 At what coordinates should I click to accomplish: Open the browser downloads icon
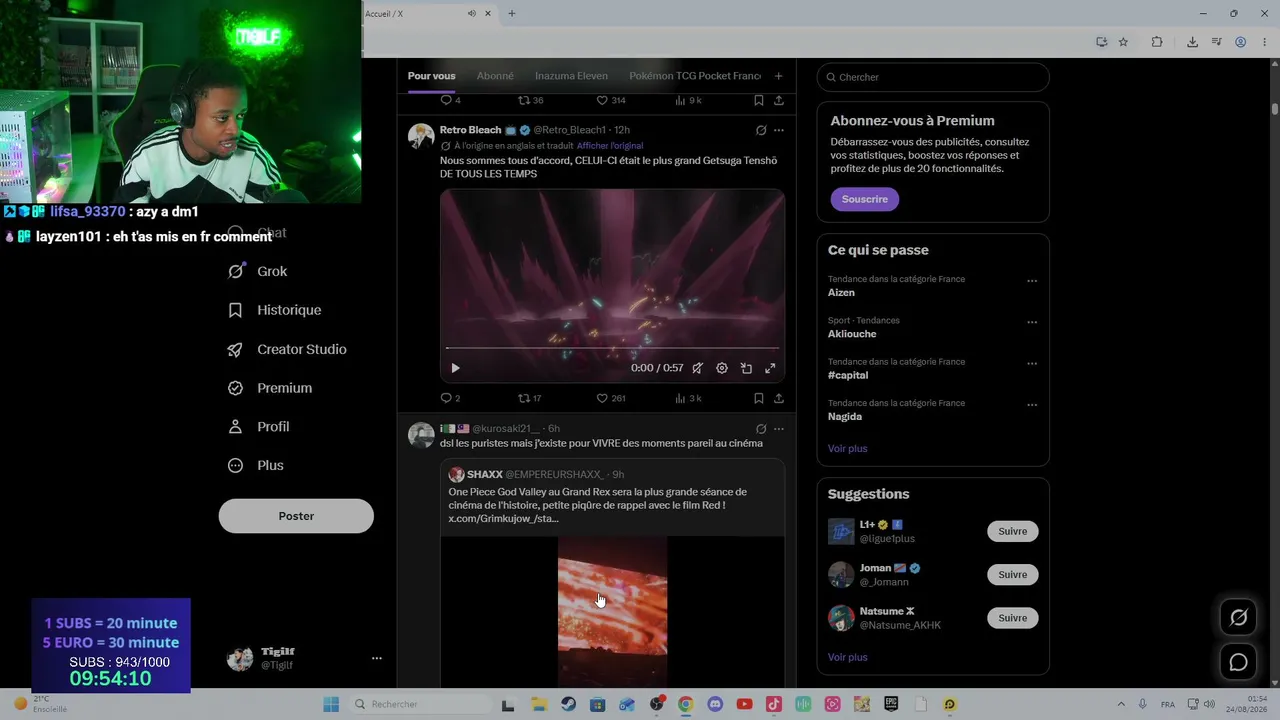tap(1192, 42)
